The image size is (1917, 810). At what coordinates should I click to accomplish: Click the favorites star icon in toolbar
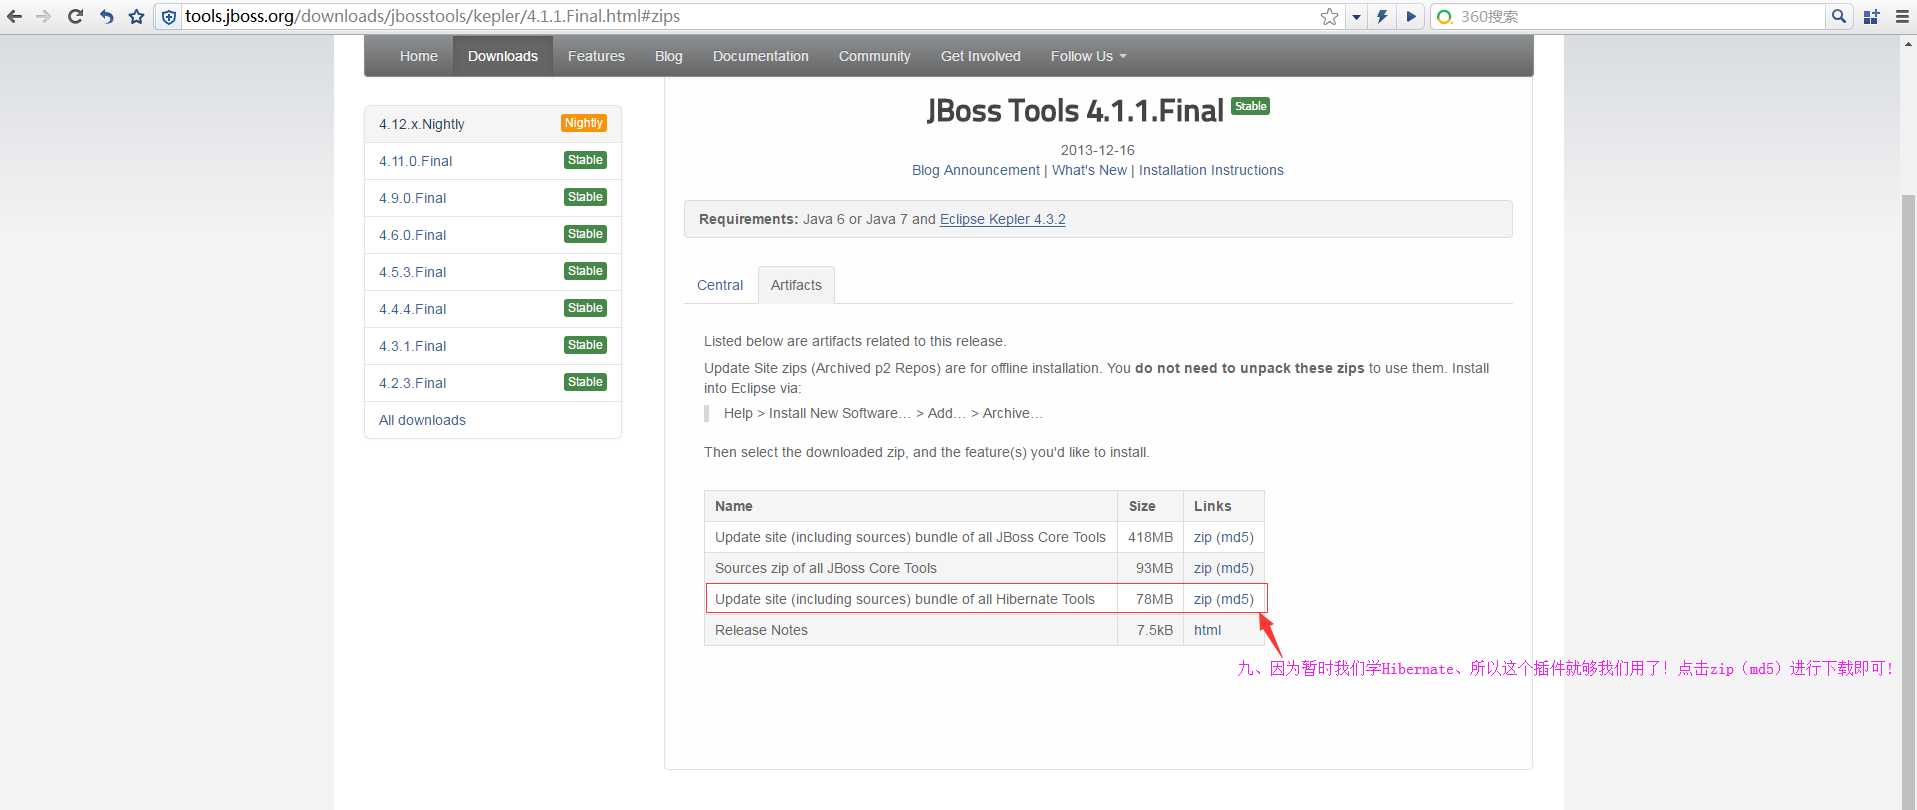(x=136, y=16)
